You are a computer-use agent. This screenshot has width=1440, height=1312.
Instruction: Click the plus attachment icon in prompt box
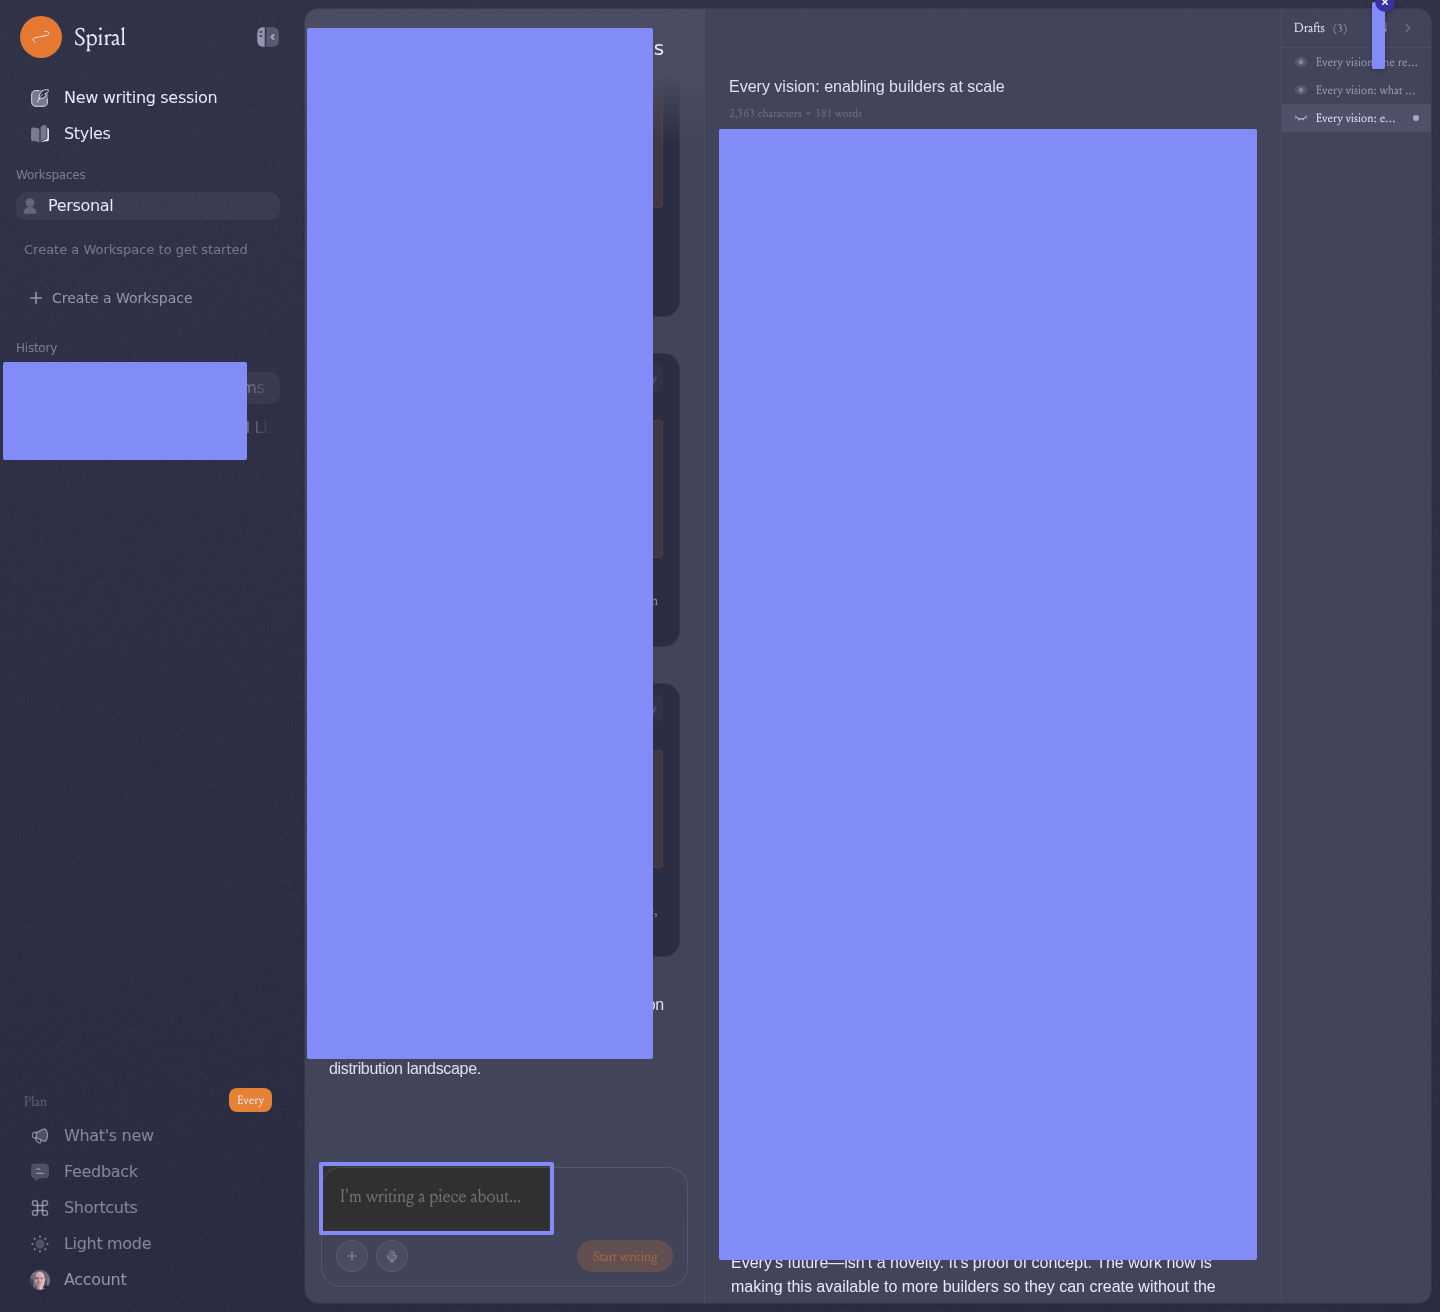click(x=352, y=1256)
